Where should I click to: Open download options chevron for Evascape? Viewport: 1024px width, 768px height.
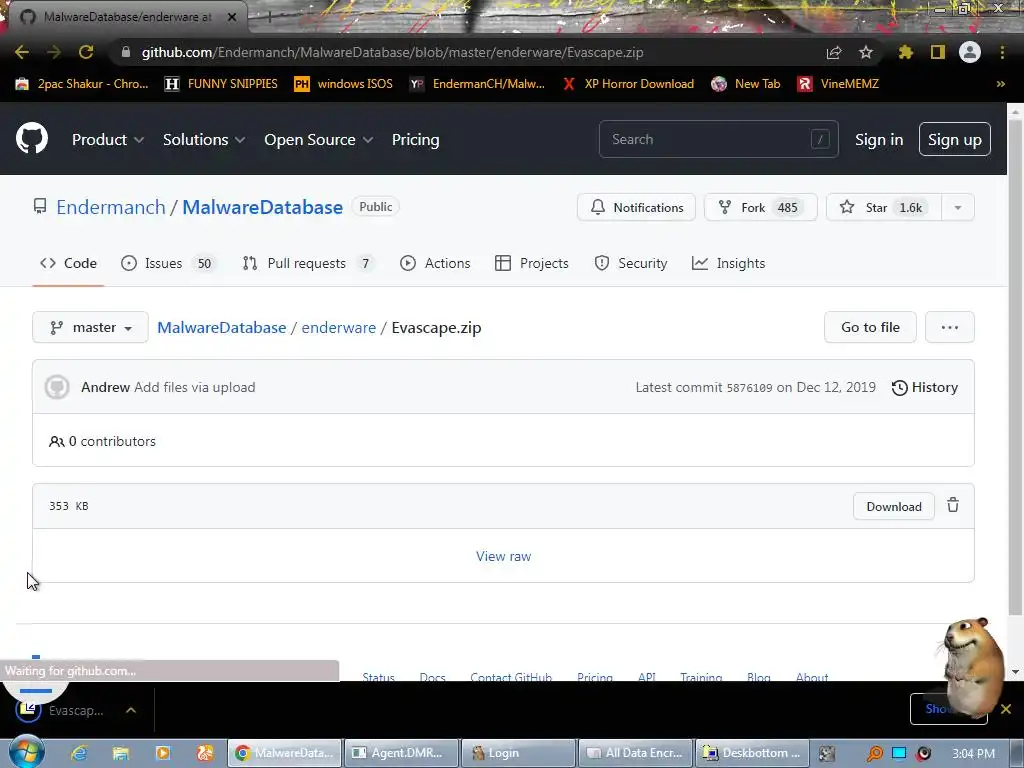[x=131, y=710]
